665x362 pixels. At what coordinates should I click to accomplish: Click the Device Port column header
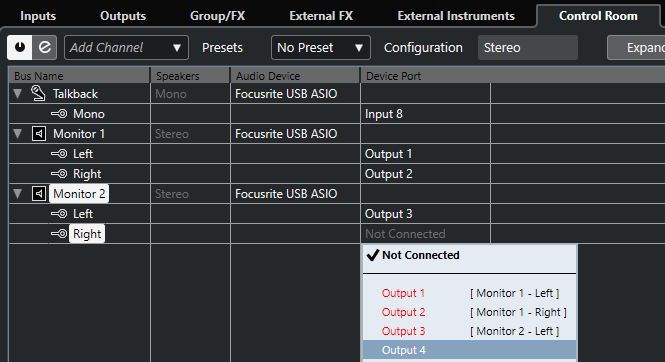coord(512,76)
